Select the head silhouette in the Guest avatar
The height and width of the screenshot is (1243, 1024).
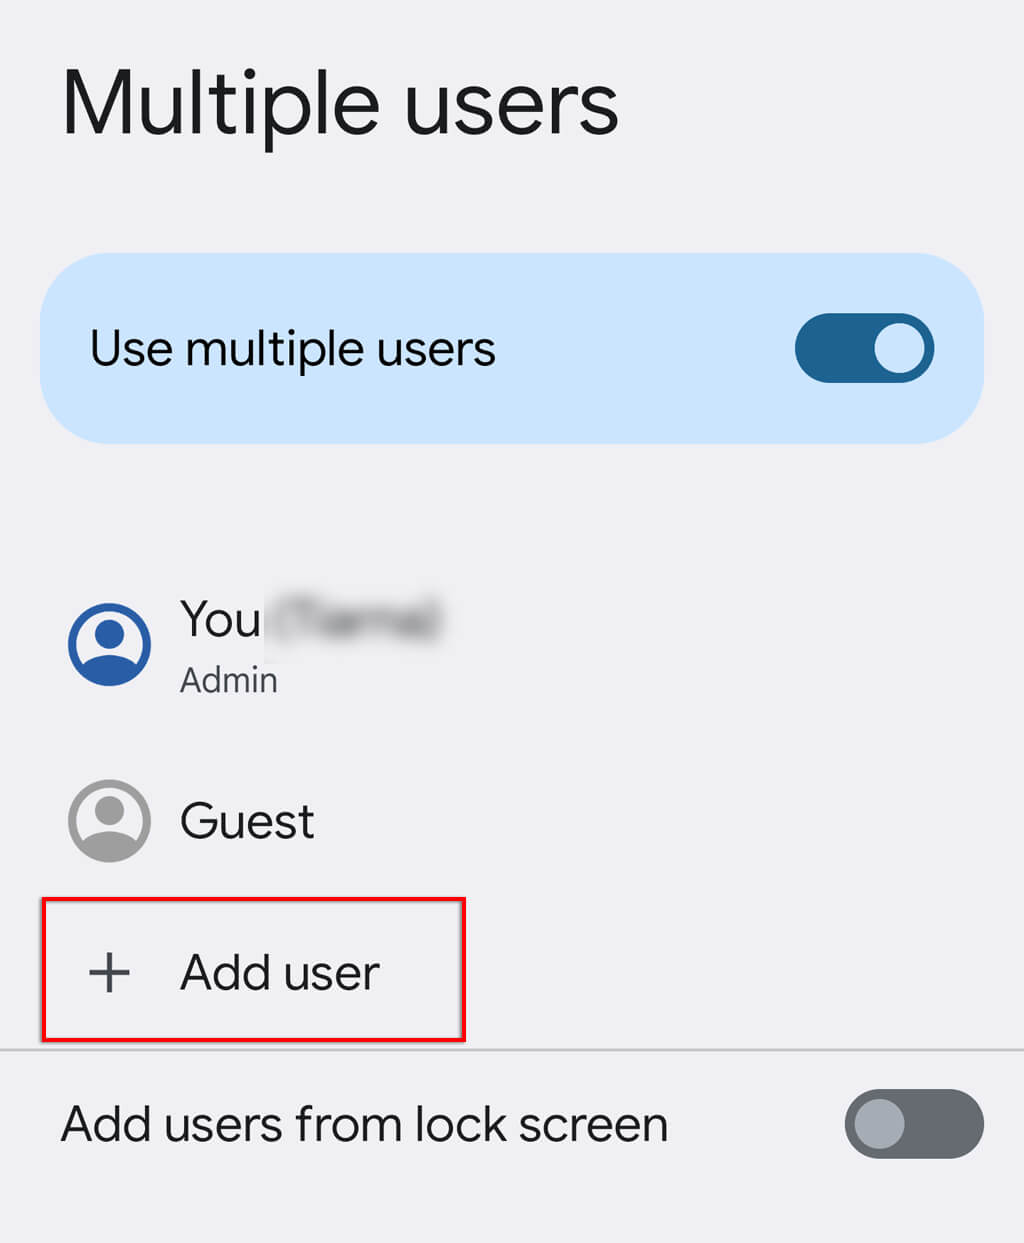point(109,809)
